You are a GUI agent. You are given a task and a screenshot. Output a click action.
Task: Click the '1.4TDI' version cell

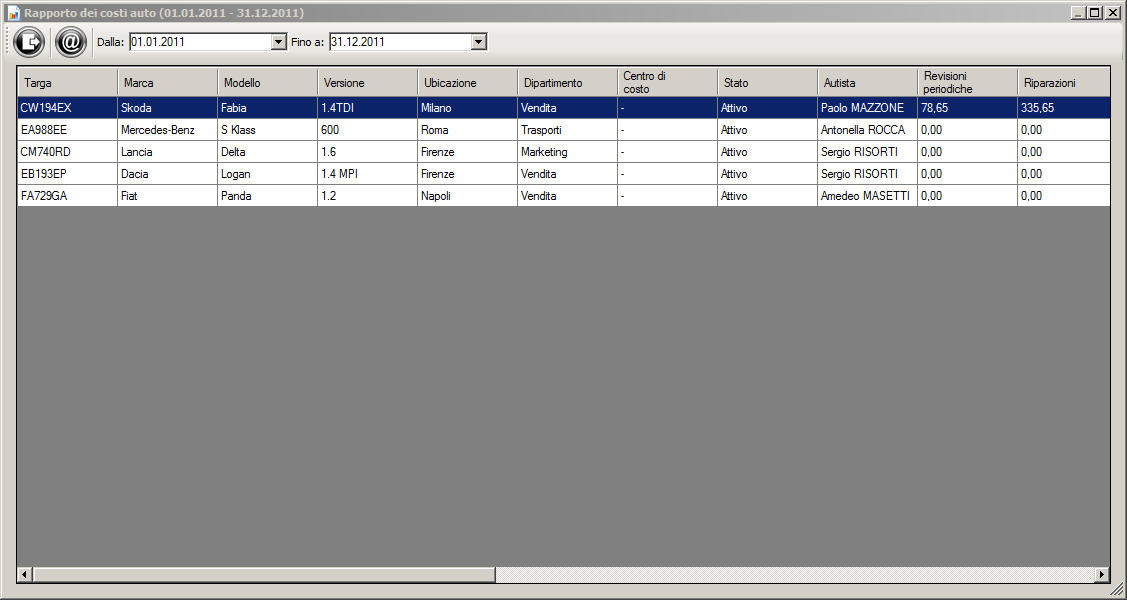367,108
